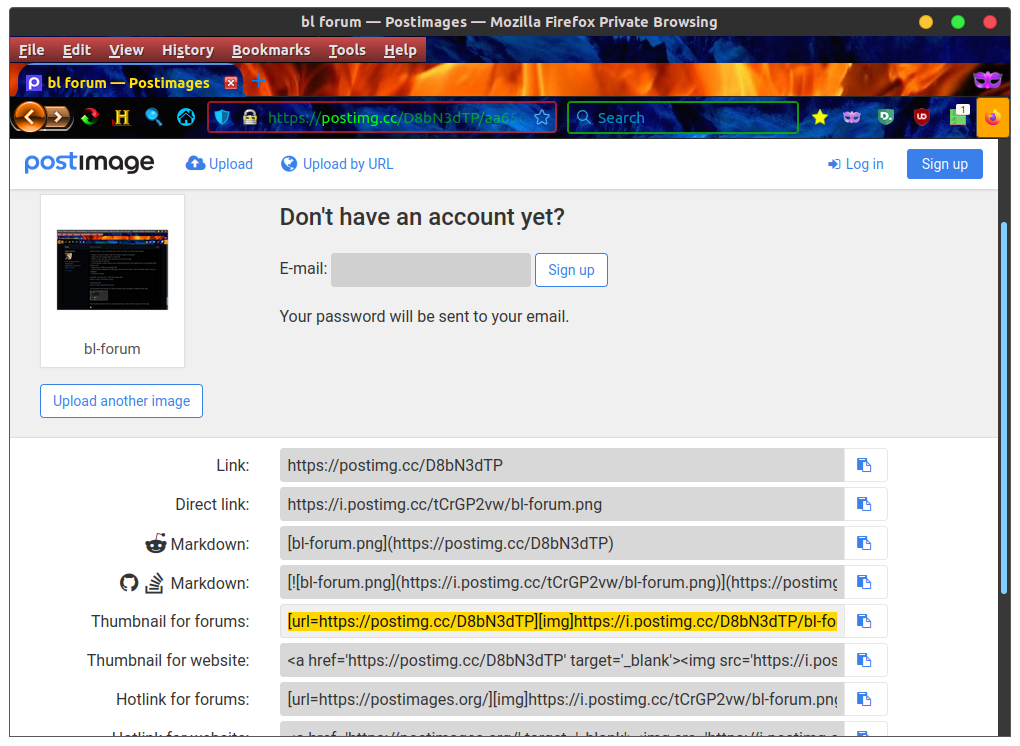Click the page vertical scrollbar
Screen dimensions: 1020x746
[x=1004, y=408]
